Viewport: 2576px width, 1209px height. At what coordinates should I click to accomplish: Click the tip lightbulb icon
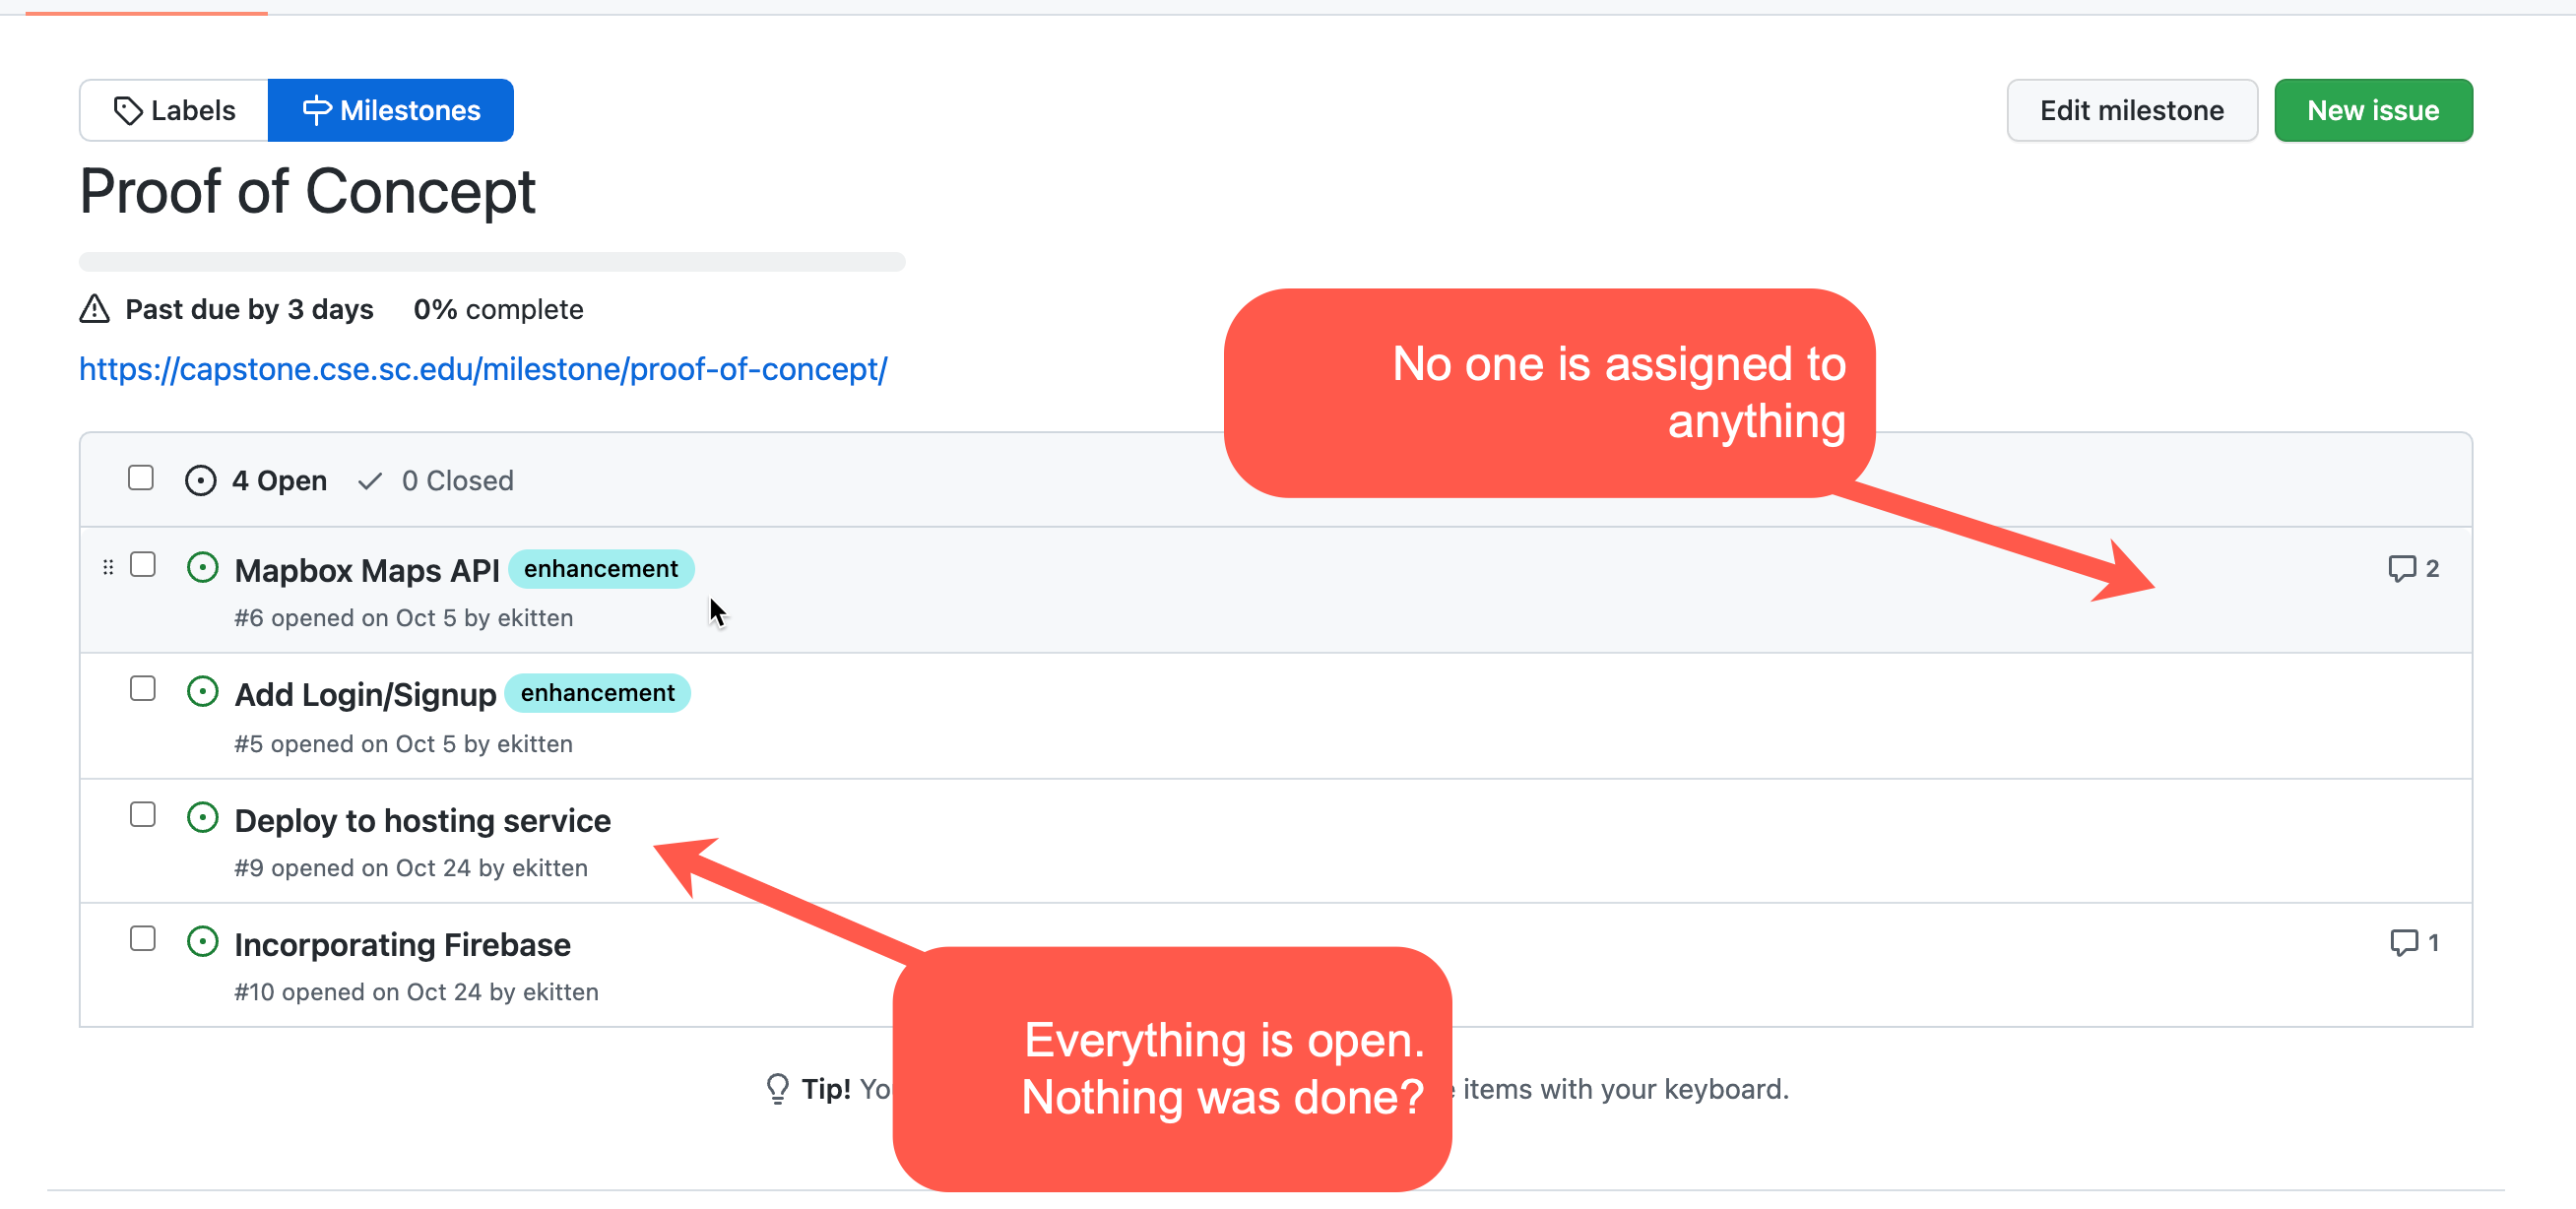777,1088
